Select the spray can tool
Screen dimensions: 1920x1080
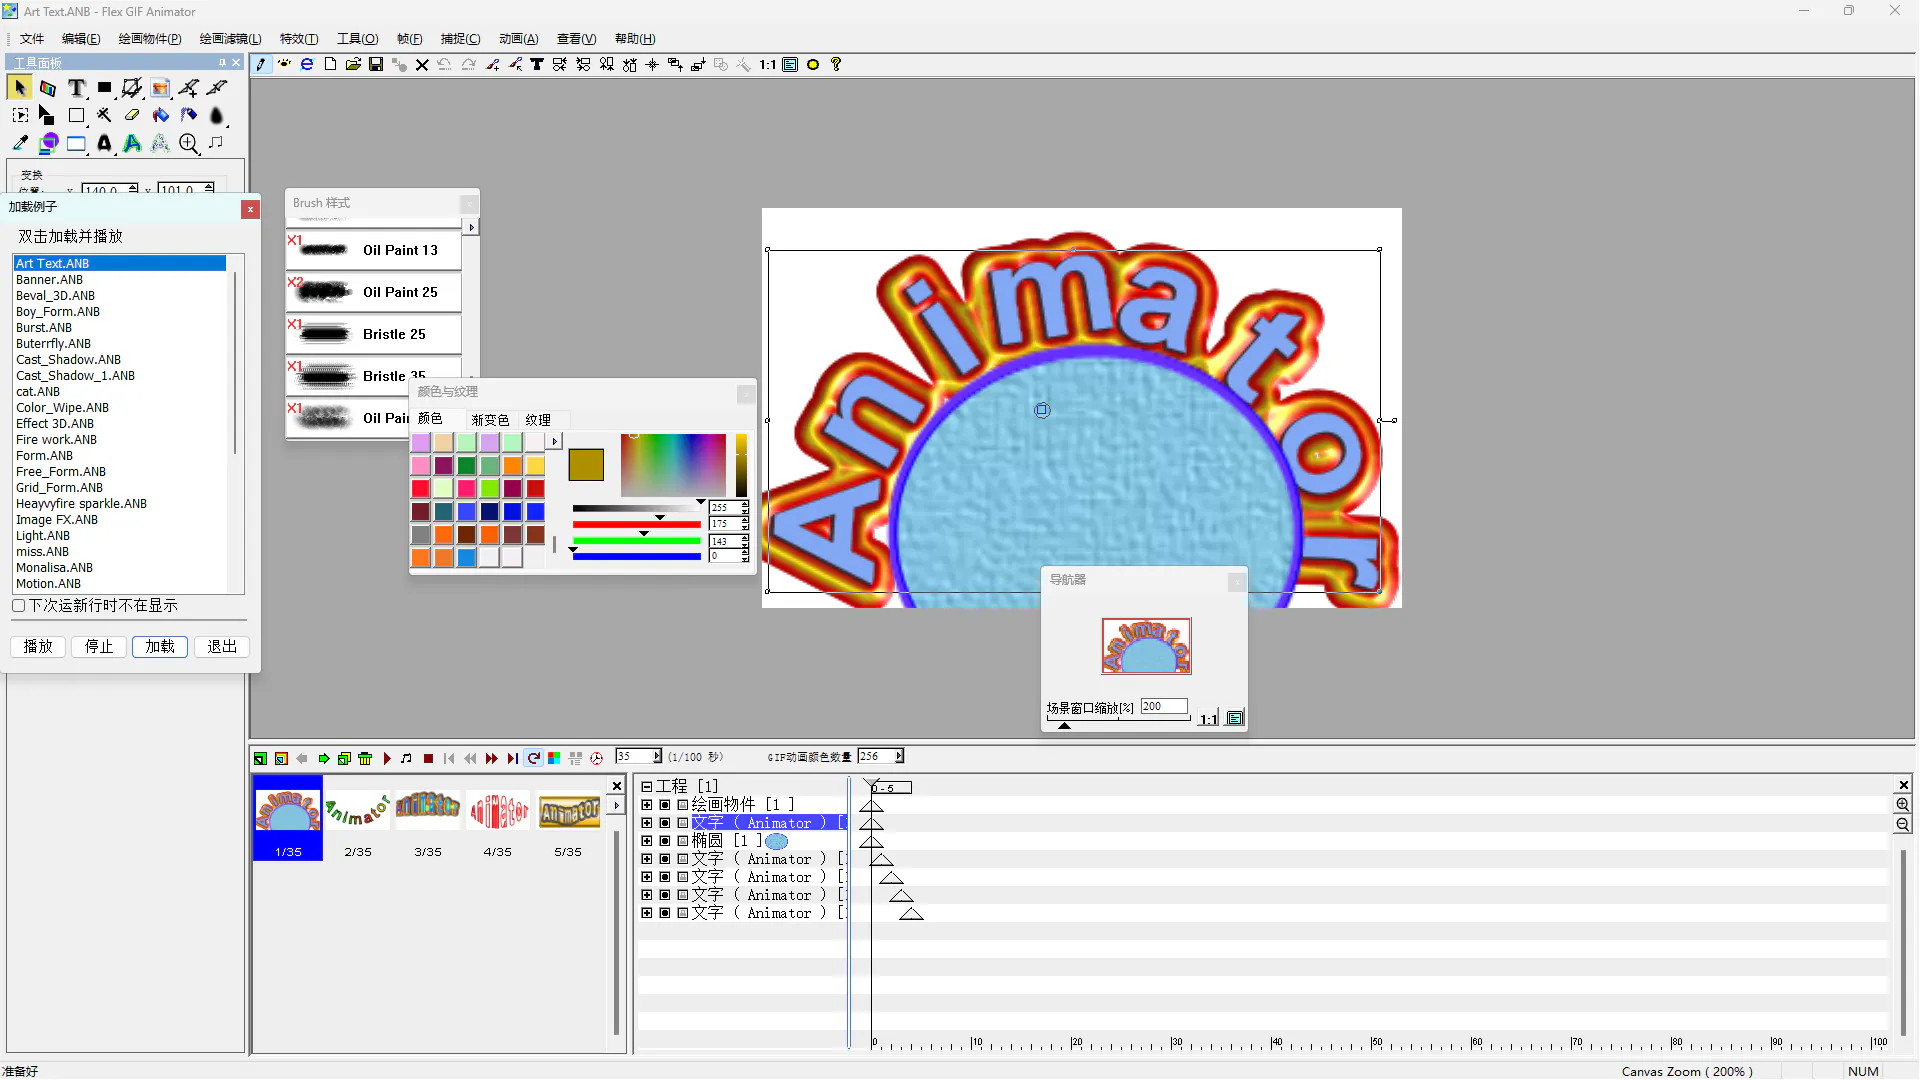click(188, 116)
